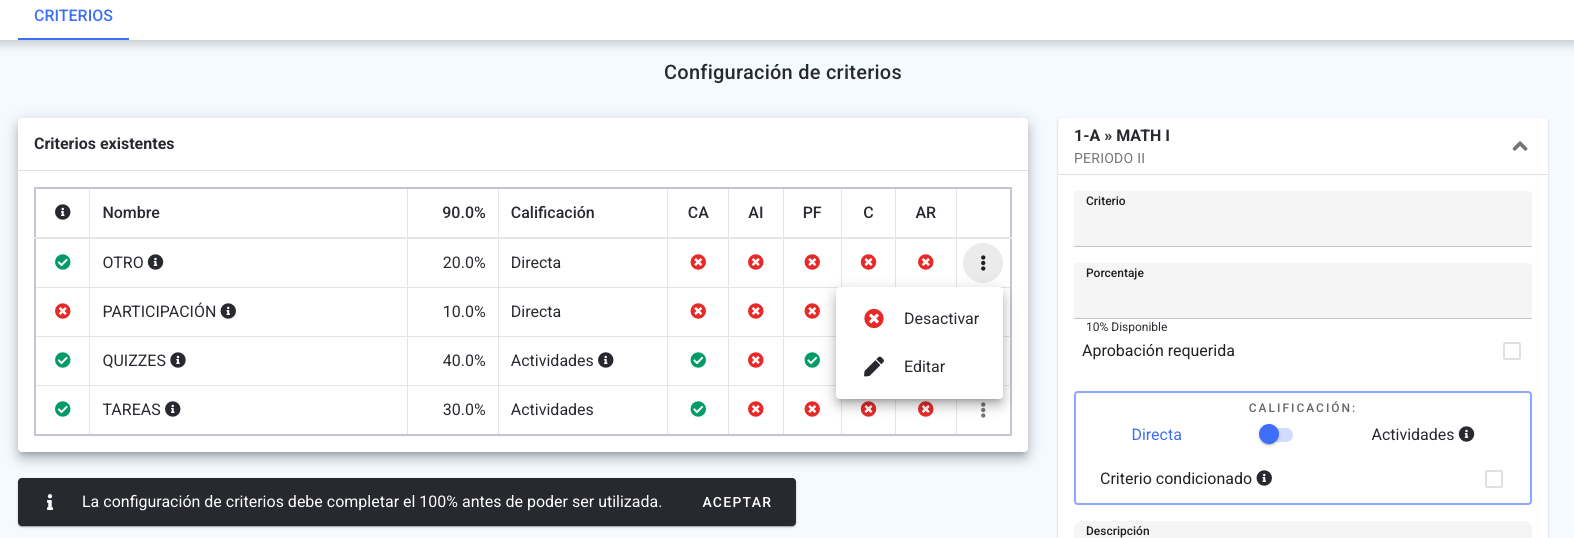Image resolution: width=1574 pixels, height=538 pixels.
Task: Click the info icon next to Criterio condicionado
Action: (1264, 478)
